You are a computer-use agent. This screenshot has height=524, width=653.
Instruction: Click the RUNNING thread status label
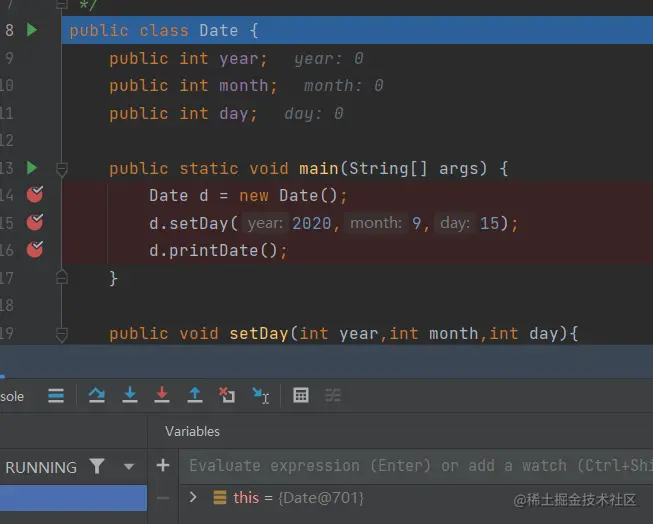(41, 467)
